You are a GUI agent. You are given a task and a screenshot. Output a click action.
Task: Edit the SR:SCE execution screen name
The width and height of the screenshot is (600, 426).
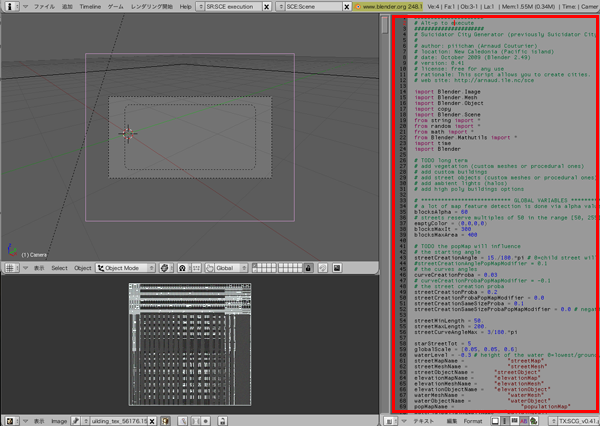(233, 7)
